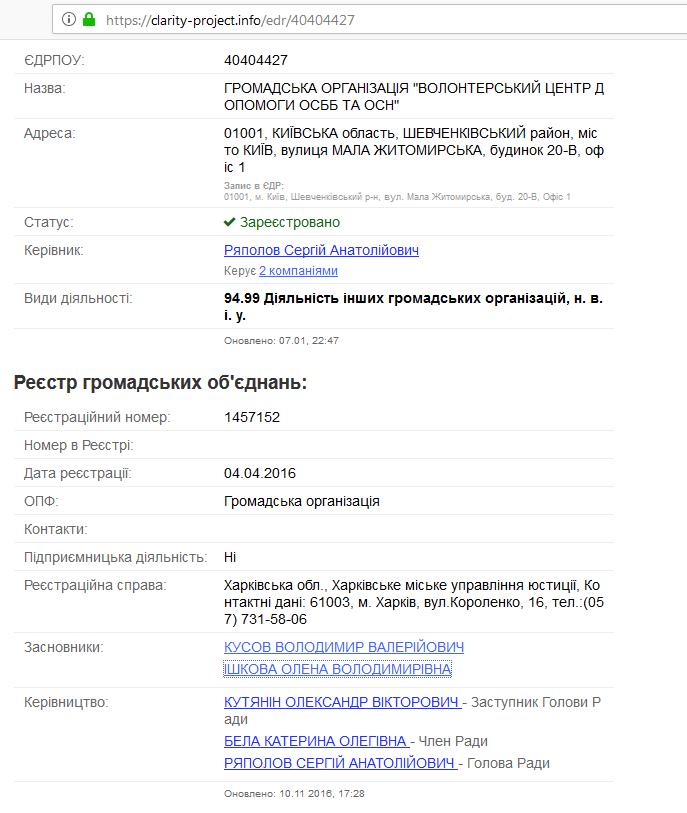
Task: Click founder link КУСОВ ВОЛОДИМИР ВАЛЕРІЙОВИЧ
Action: tap(345, 647)
